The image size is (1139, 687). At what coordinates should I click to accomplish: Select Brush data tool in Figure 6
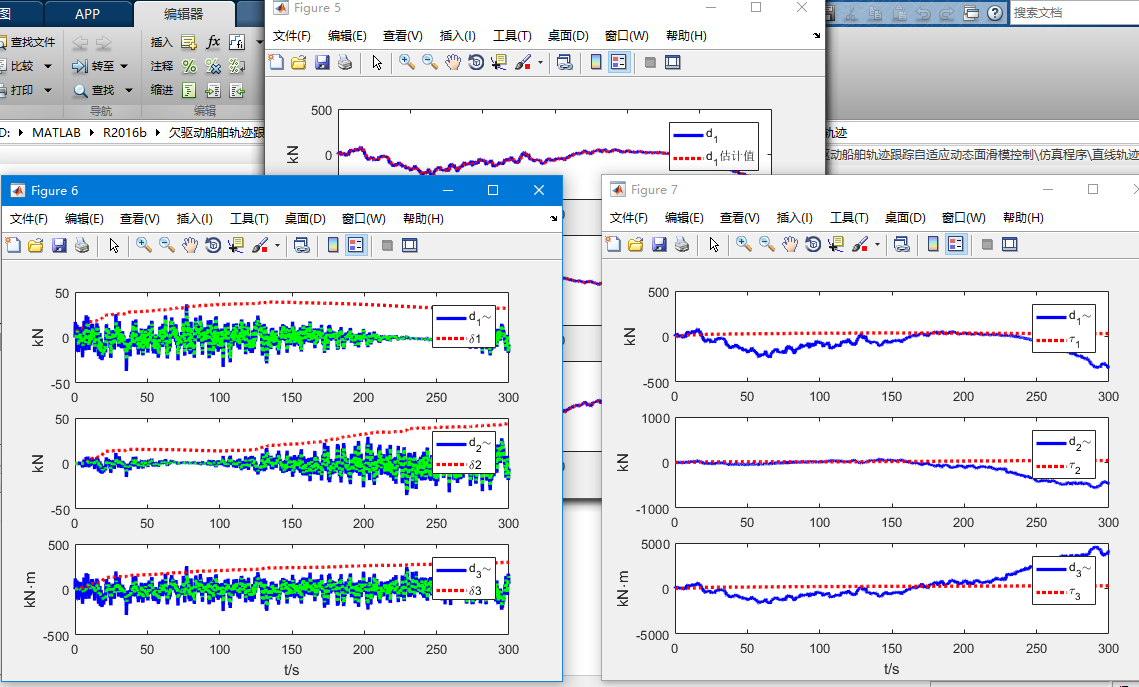260,245
